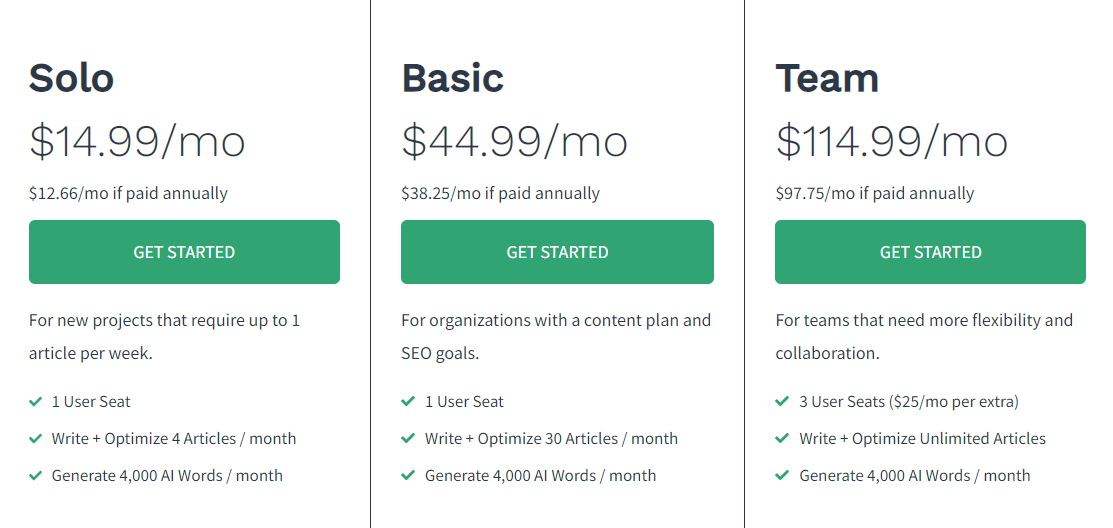Viewport: 1113px width, 528px height.
Task: Click checkmark beside Solo's 1 User Seat
Action: coord(36,402)
